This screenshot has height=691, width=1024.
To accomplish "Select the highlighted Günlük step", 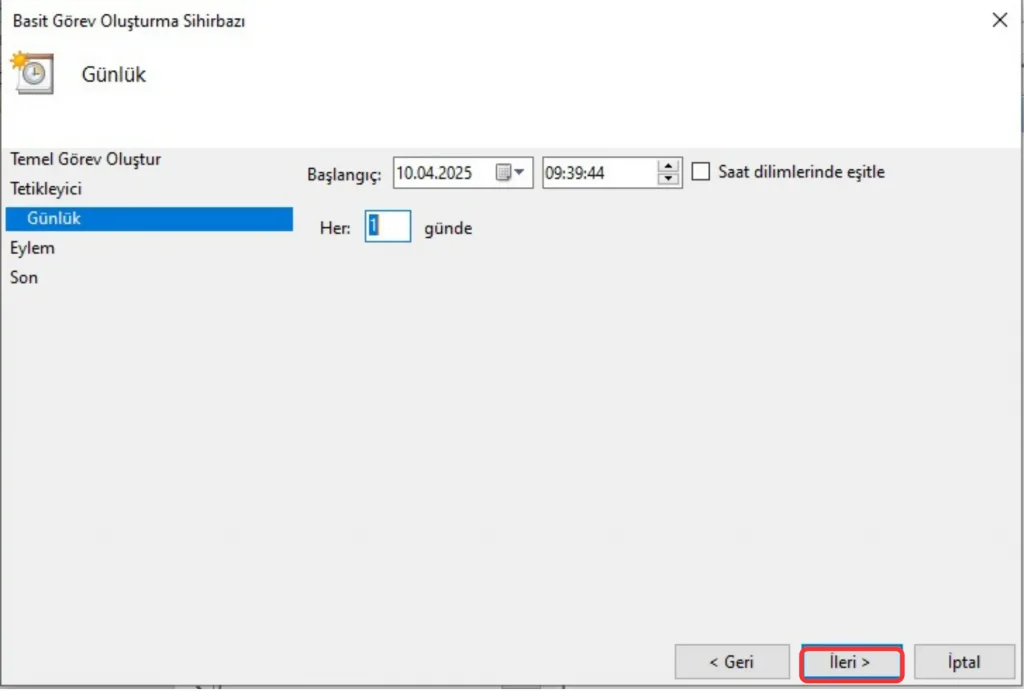I will pyautogui.click(x=149, y=219).
